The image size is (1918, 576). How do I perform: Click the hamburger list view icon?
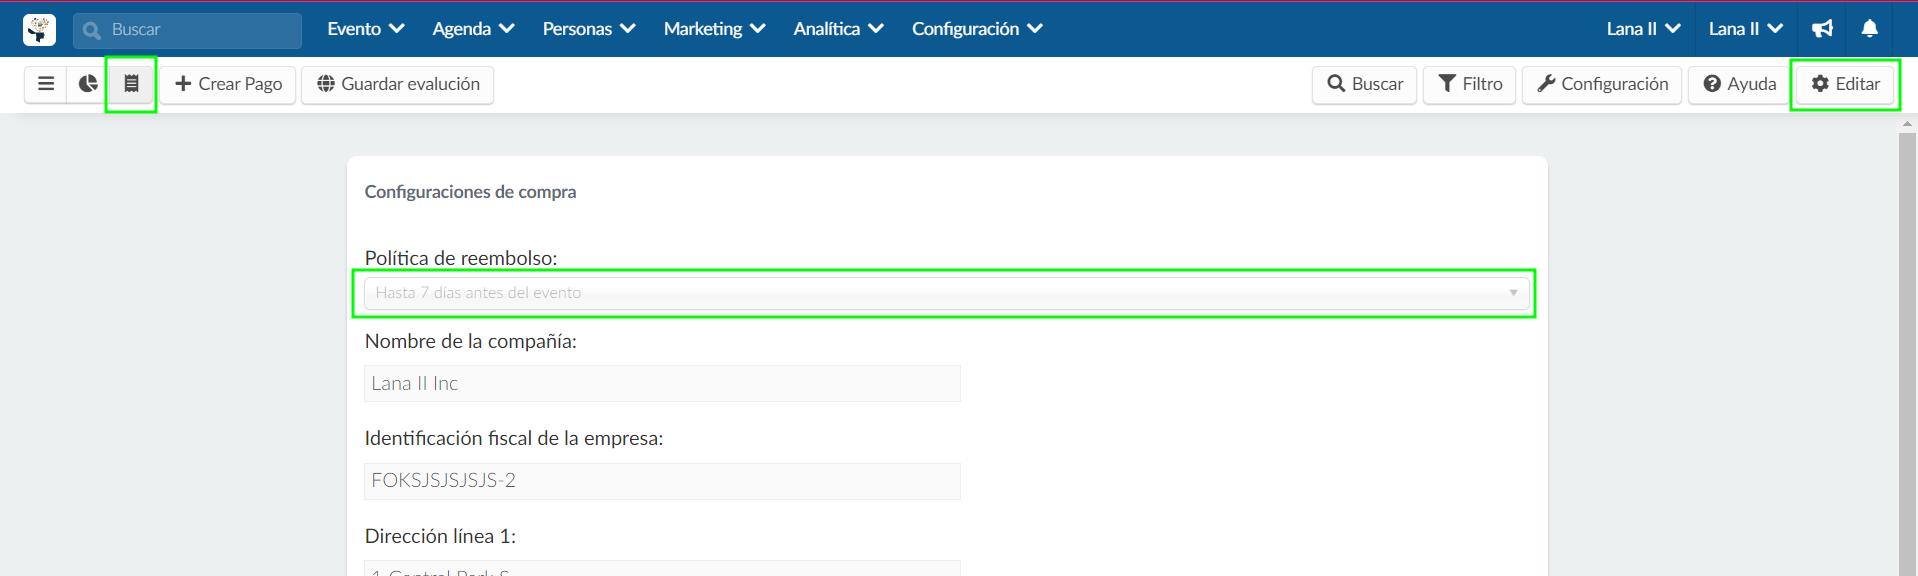click(x=46, y=84)
